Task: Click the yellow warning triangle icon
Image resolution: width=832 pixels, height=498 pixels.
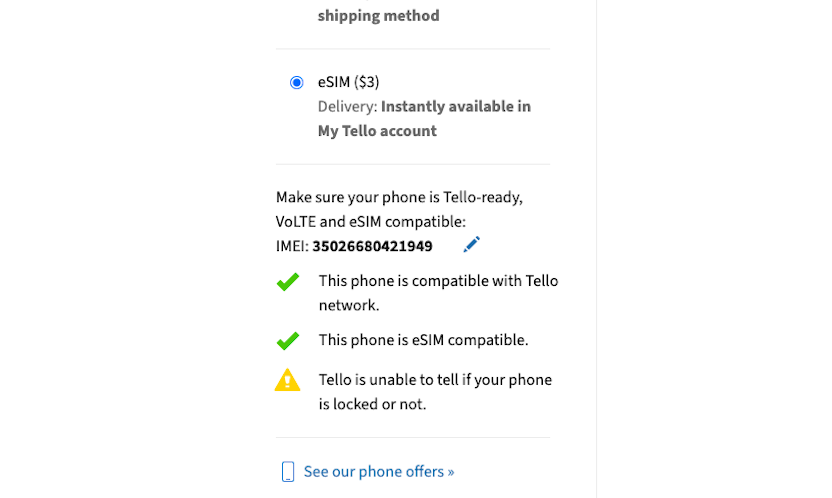Action: 288,380
